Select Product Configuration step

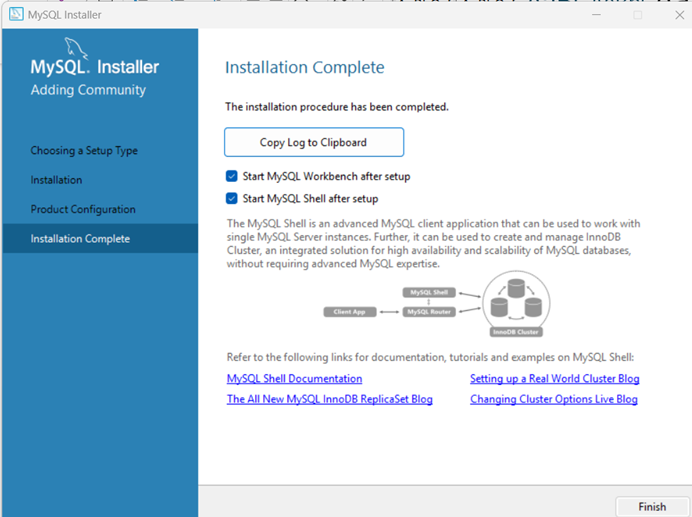(83, 209)
